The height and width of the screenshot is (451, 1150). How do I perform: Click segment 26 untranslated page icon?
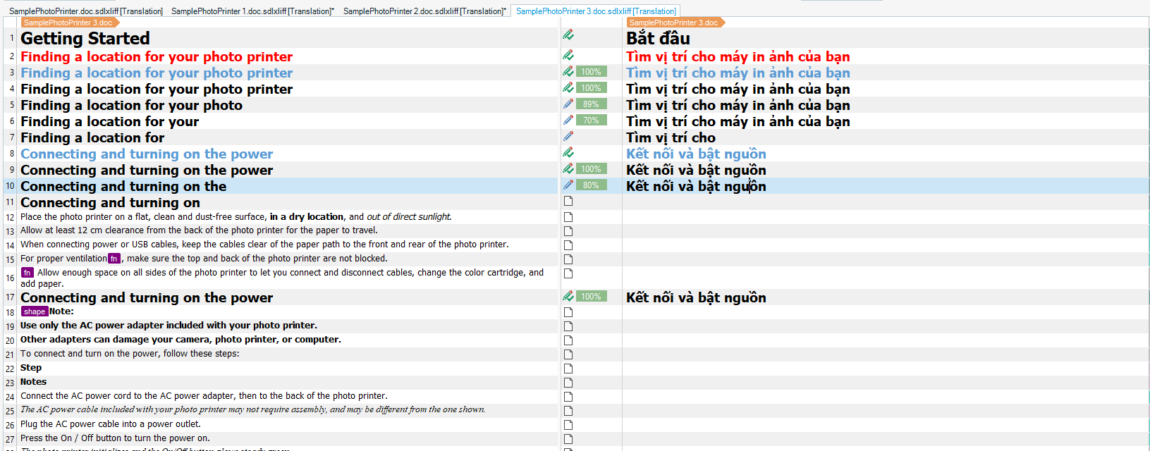[x=568, y=425]
